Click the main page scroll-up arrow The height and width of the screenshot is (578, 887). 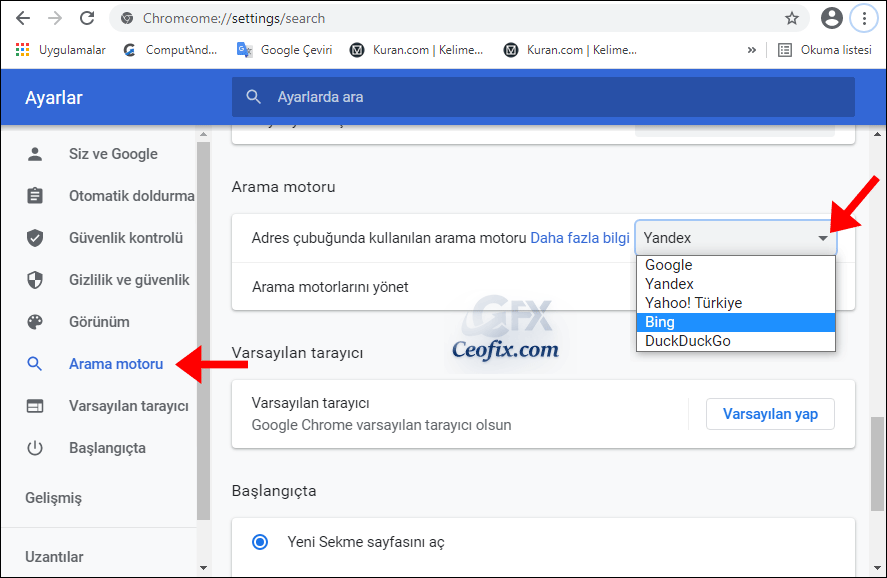pos(877,135)
